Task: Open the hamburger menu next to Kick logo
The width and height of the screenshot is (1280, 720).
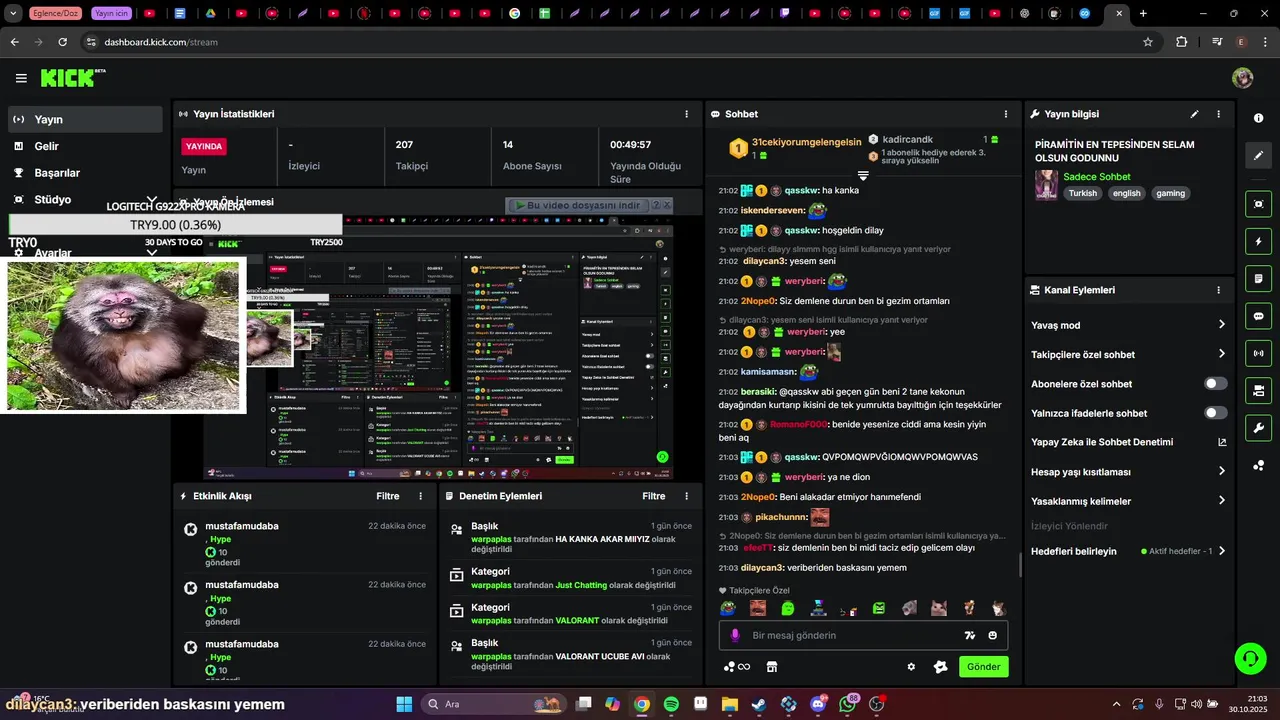Action: pyautogui.click(x=21, y=78)
